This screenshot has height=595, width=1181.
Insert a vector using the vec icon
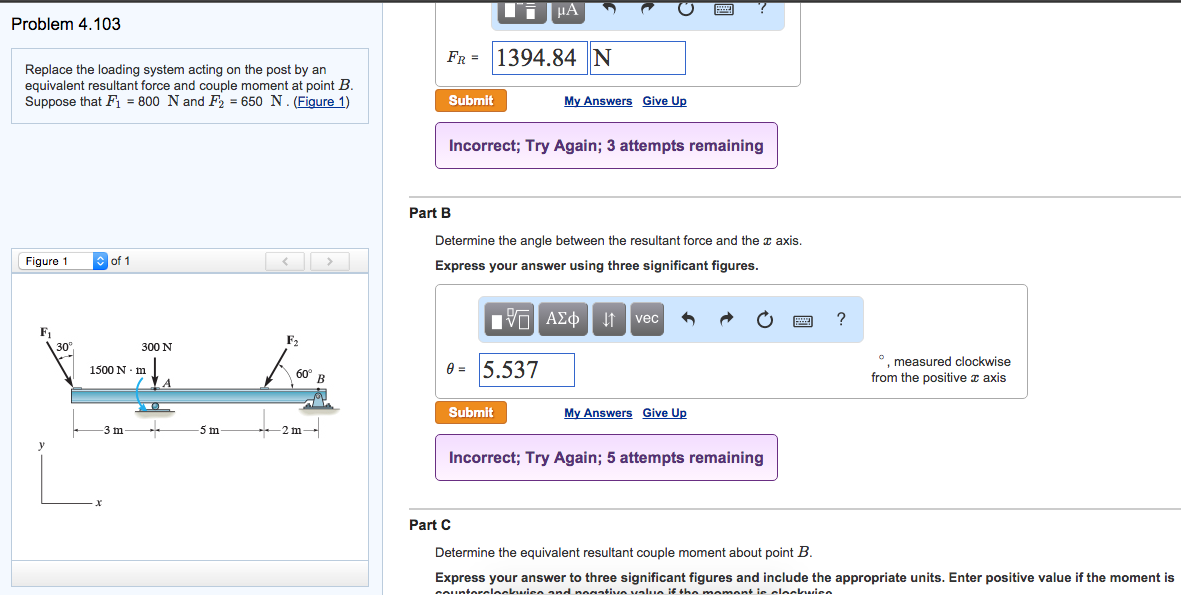pyautogui.click(x=645, y=318)
